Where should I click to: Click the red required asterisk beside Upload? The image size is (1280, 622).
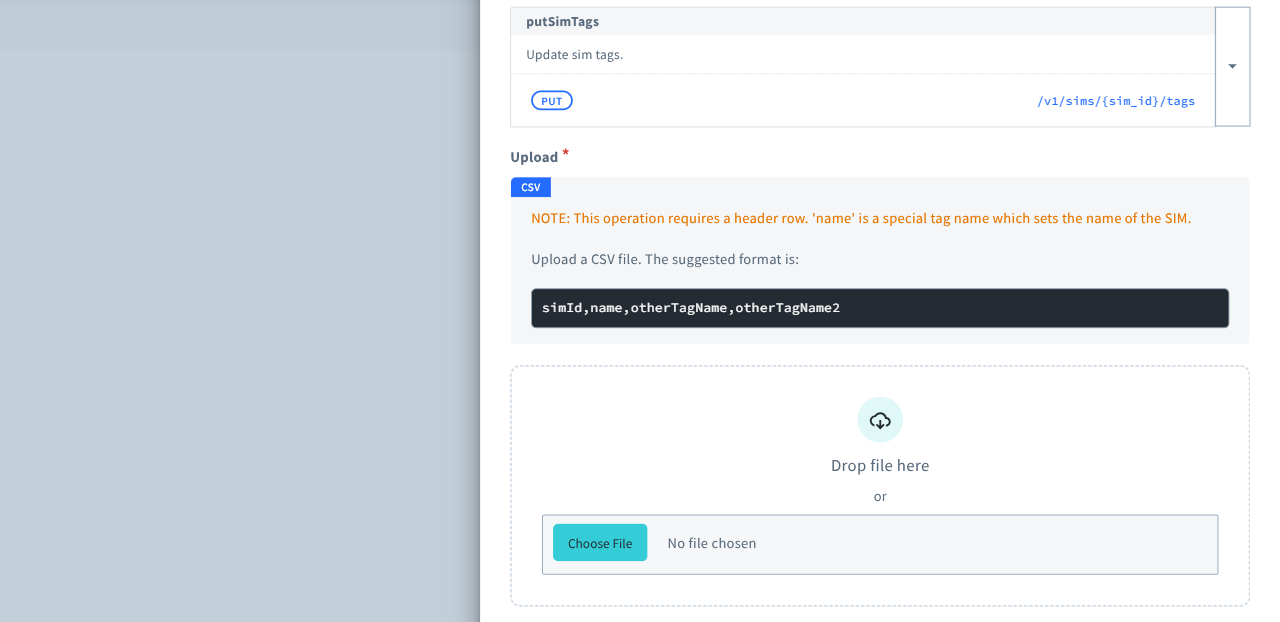pyautogui.click(x=565, y=151)
